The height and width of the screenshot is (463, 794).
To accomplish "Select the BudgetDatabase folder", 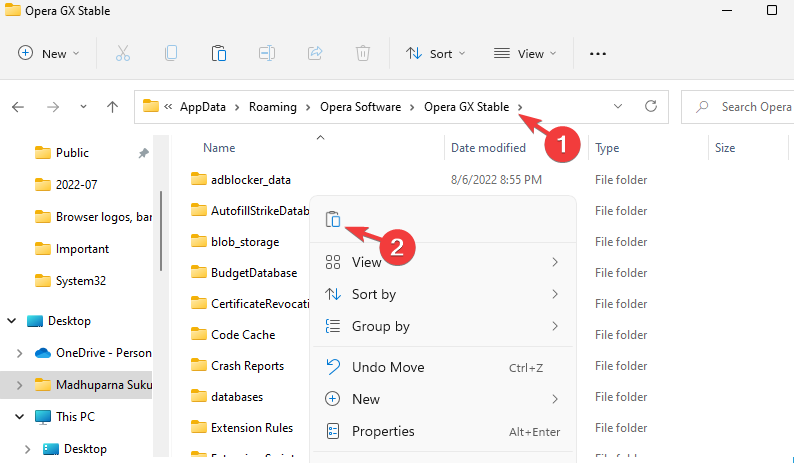I will click(x=254, y=273).
